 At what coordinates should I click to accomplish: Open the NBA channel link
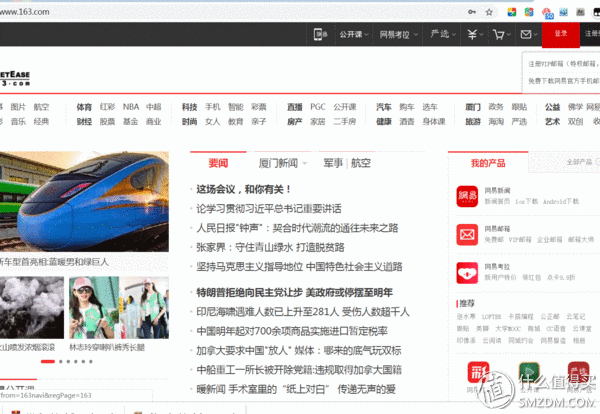pos(131,107)
